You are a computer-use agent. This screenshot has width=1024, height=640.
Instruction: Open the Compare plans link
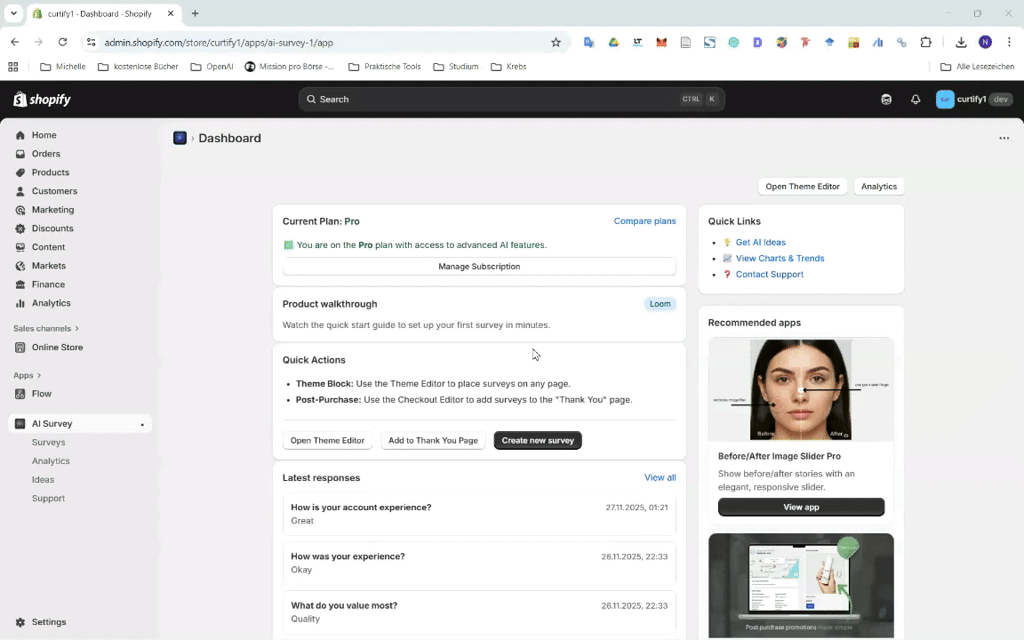coord(644,221)
